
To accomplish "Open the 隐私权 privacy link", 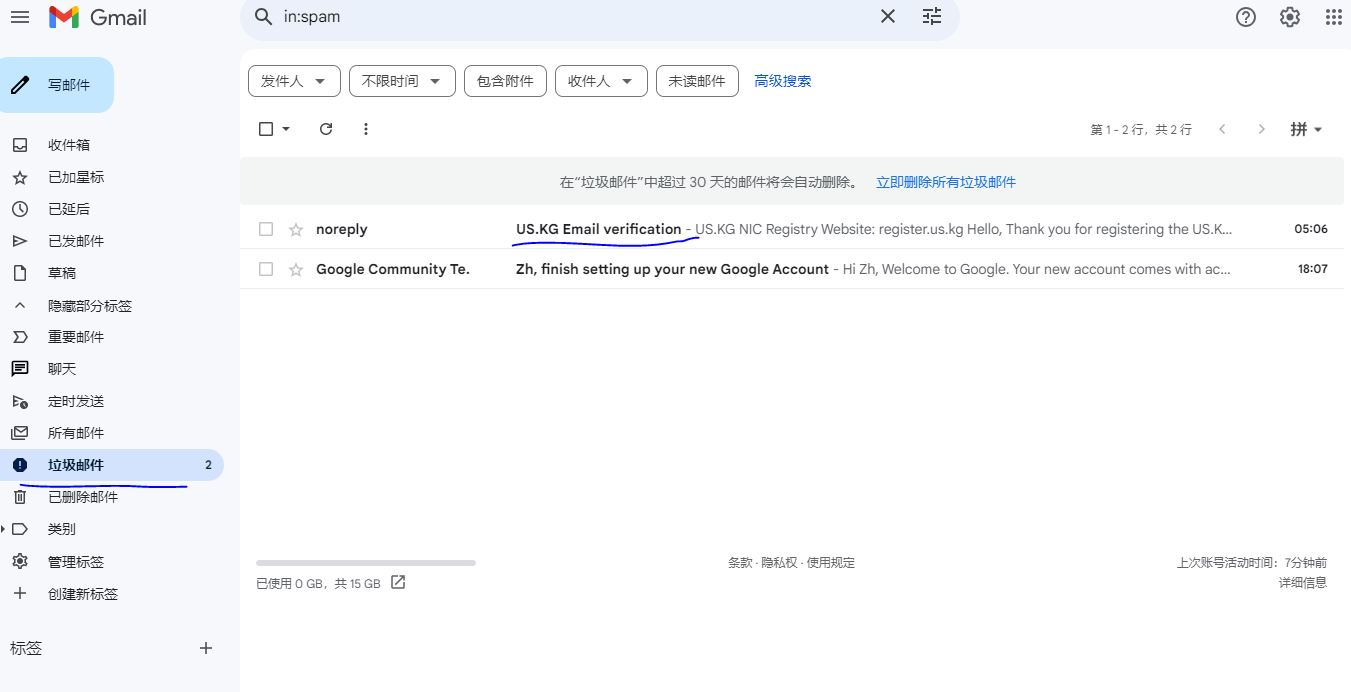I will coord(780,562).
